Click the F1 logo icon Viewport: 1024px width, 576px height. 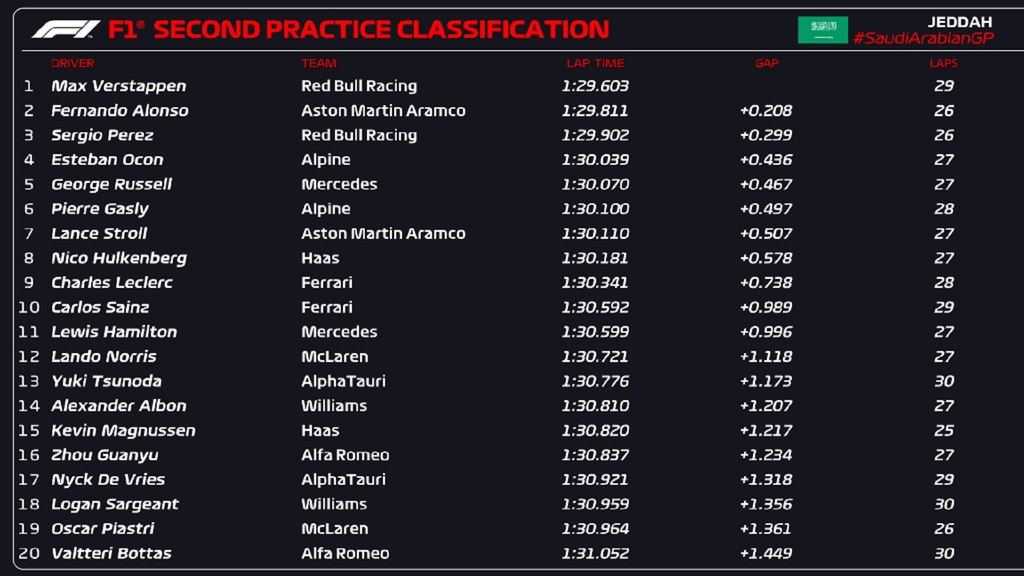pyautogui.click(x=66, y=29)
